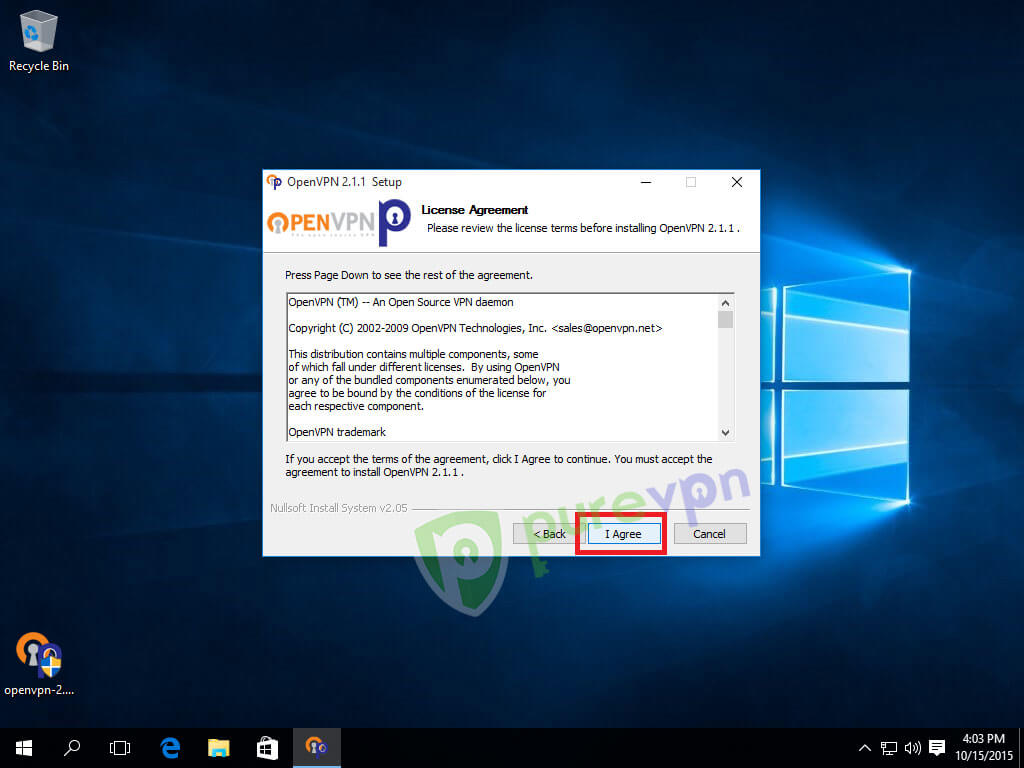Show hidden system tray icons
Image resolution: width=1024 pixels, height=768 pixels.
pos(864,748)
